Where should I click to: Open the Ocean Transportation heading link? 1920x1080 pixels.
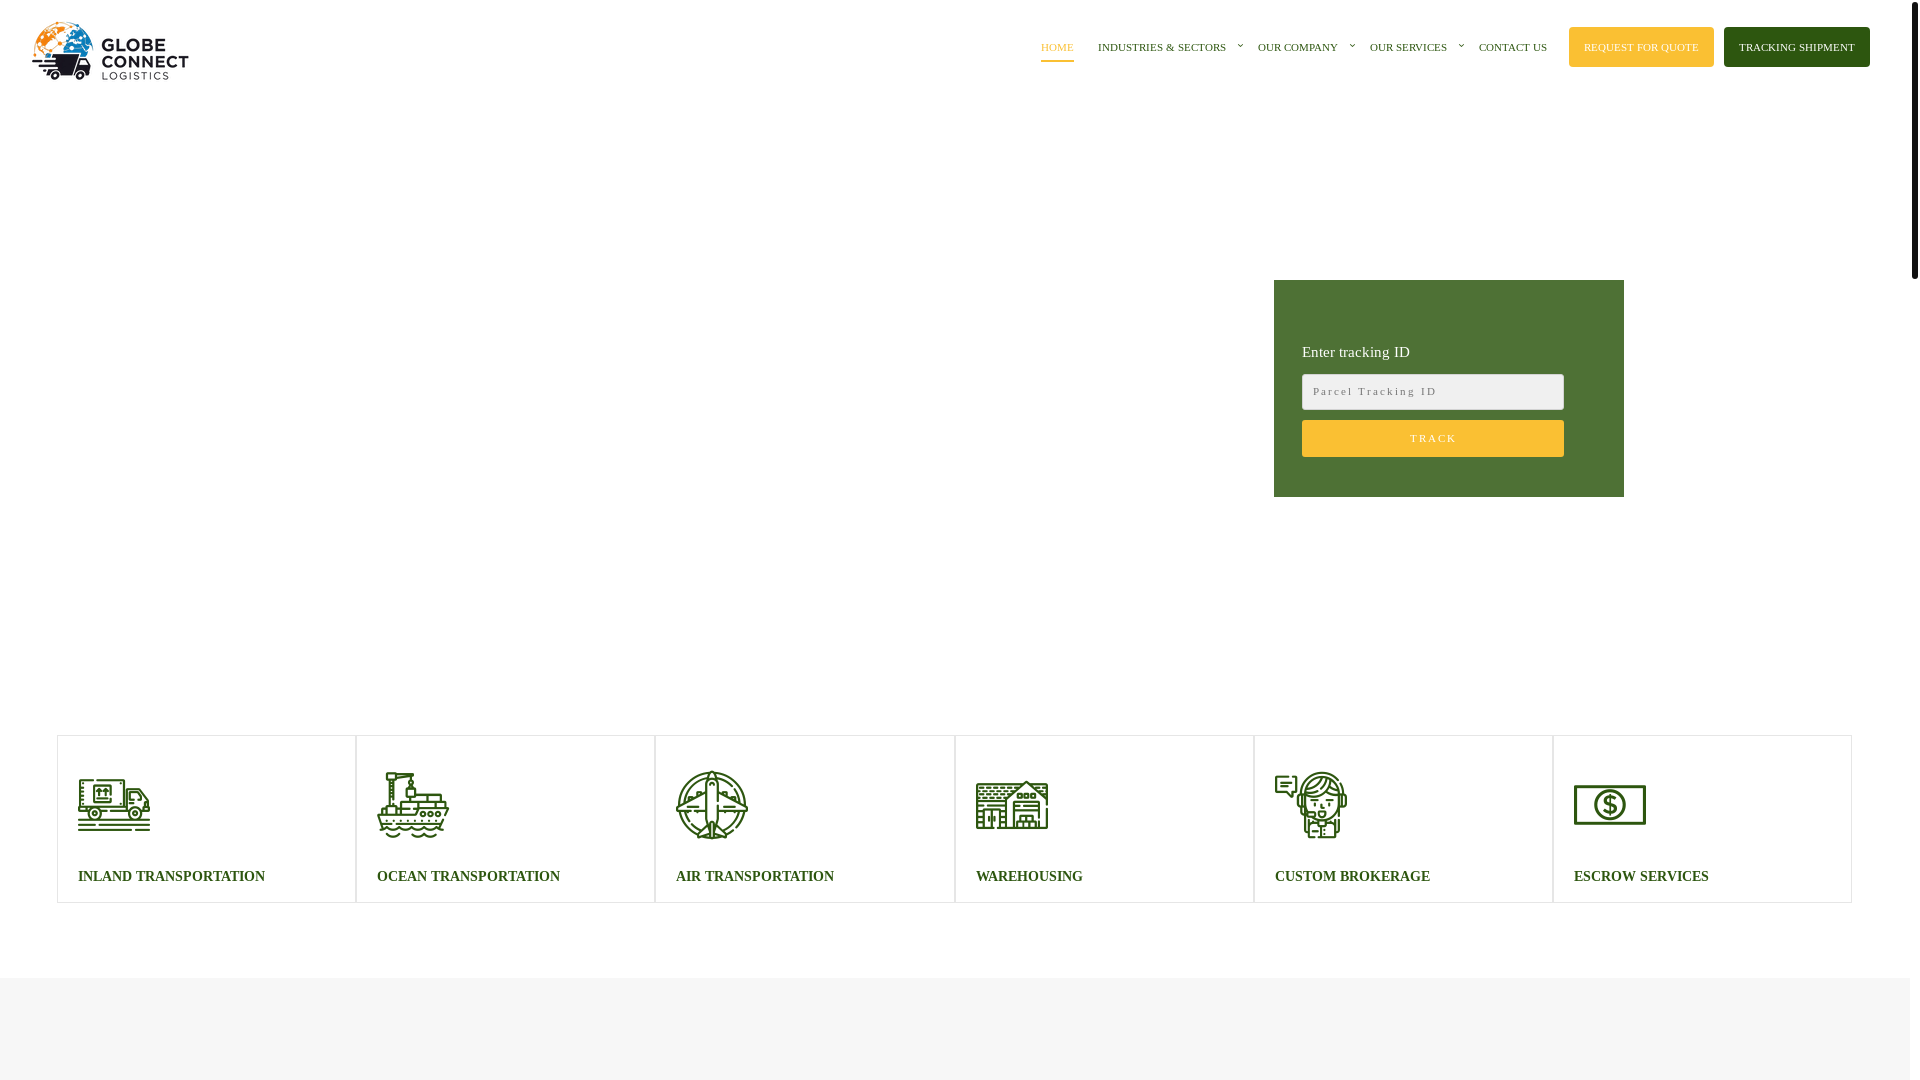tap(468, 876)
